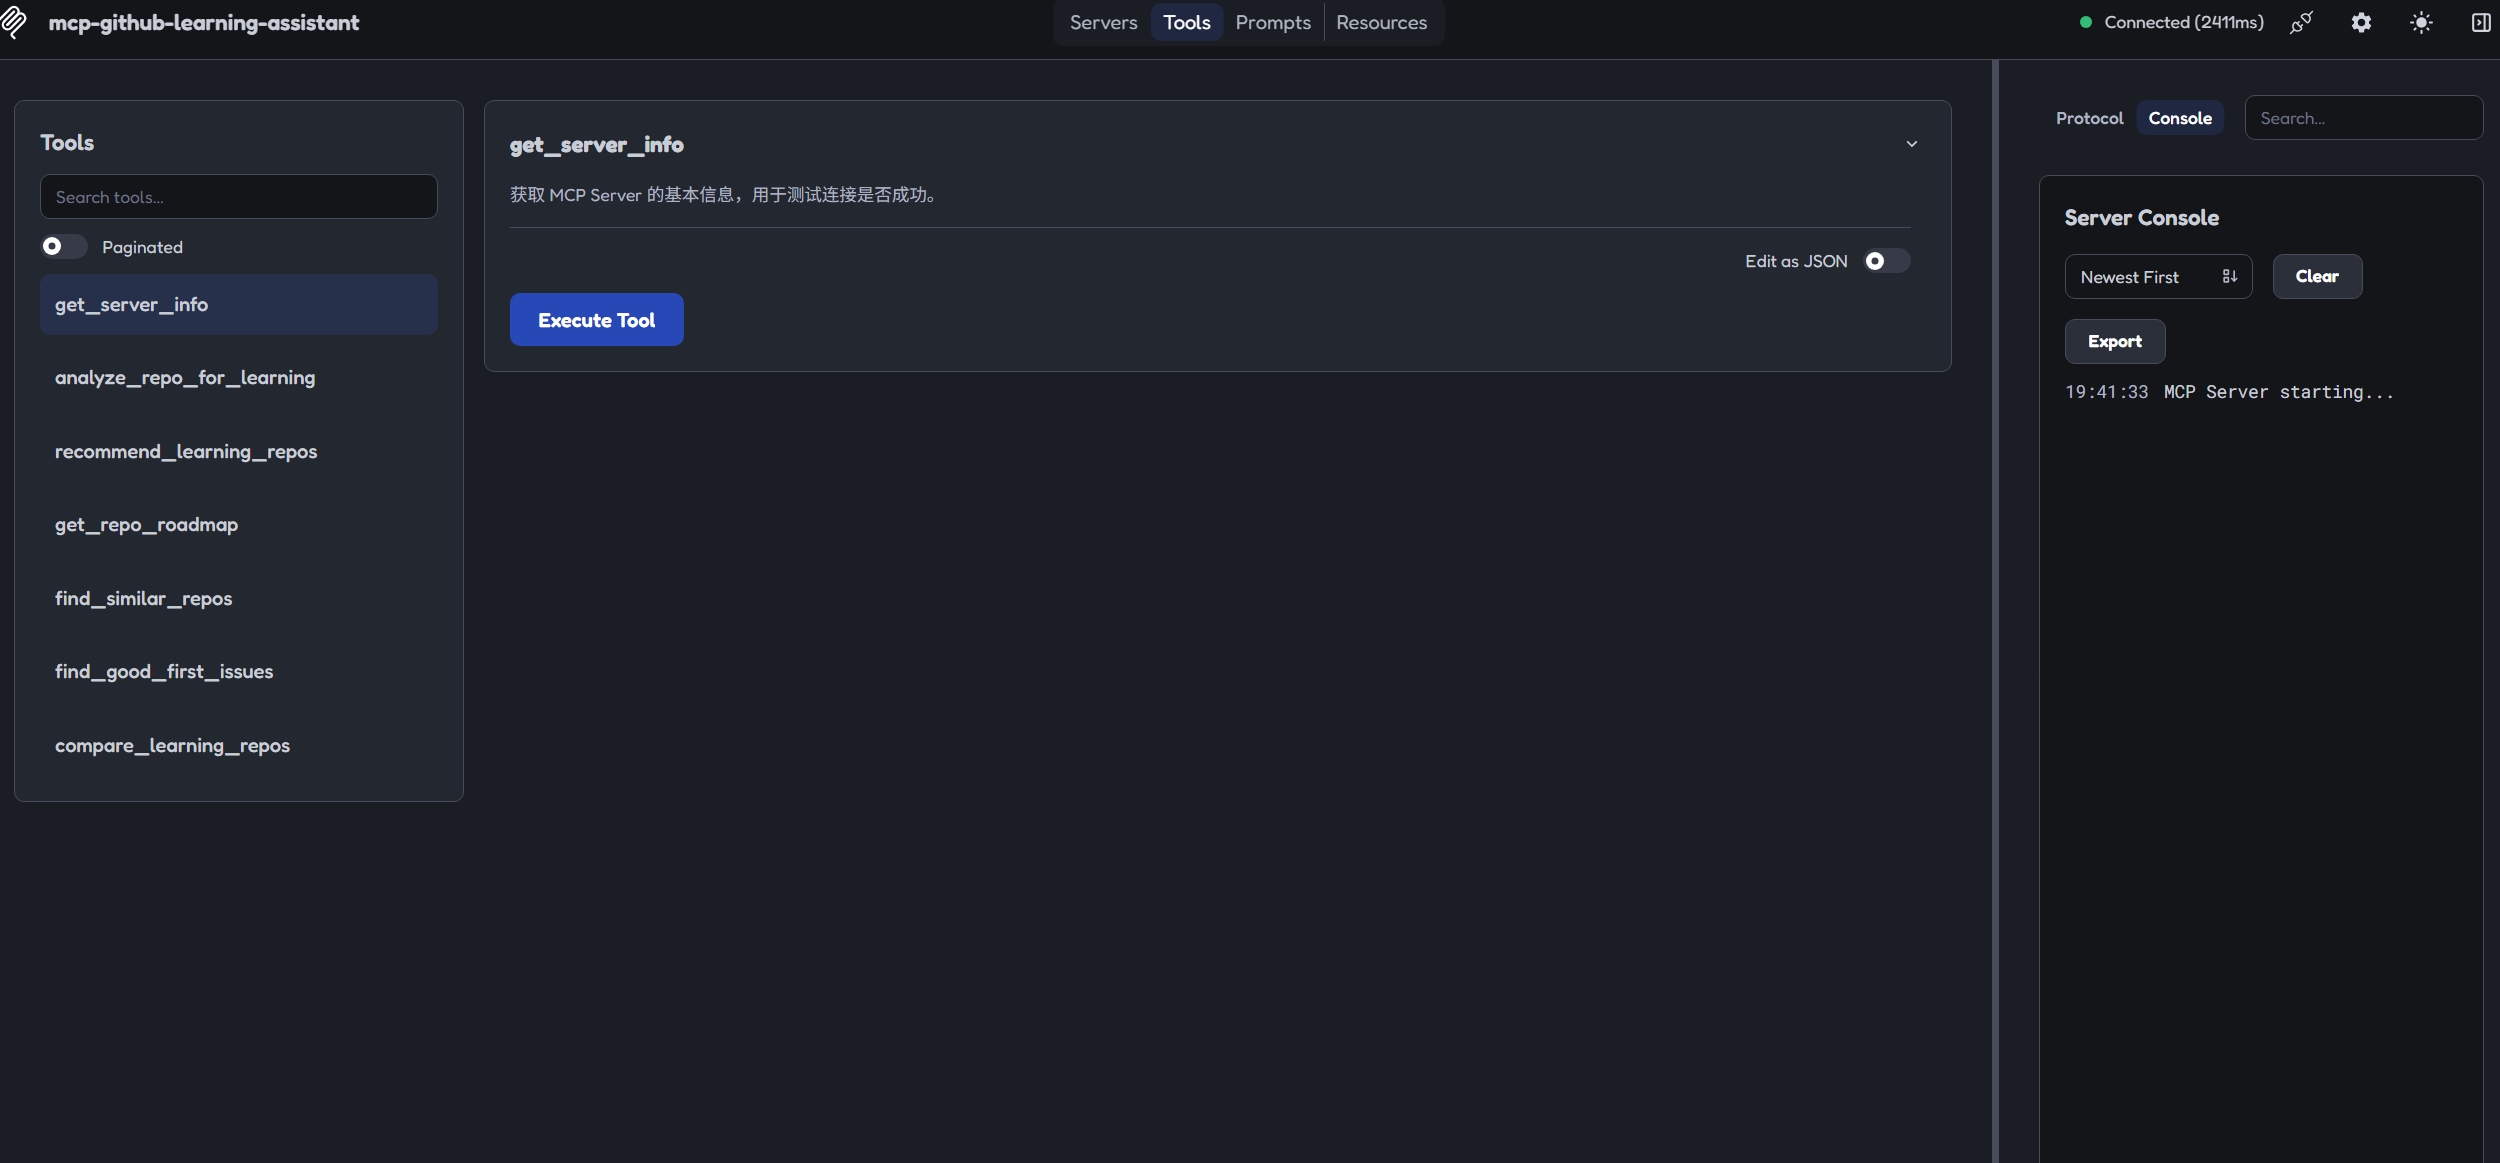
Task: Open the compare_learning_repos tool
Action: [x=239, y=746]
